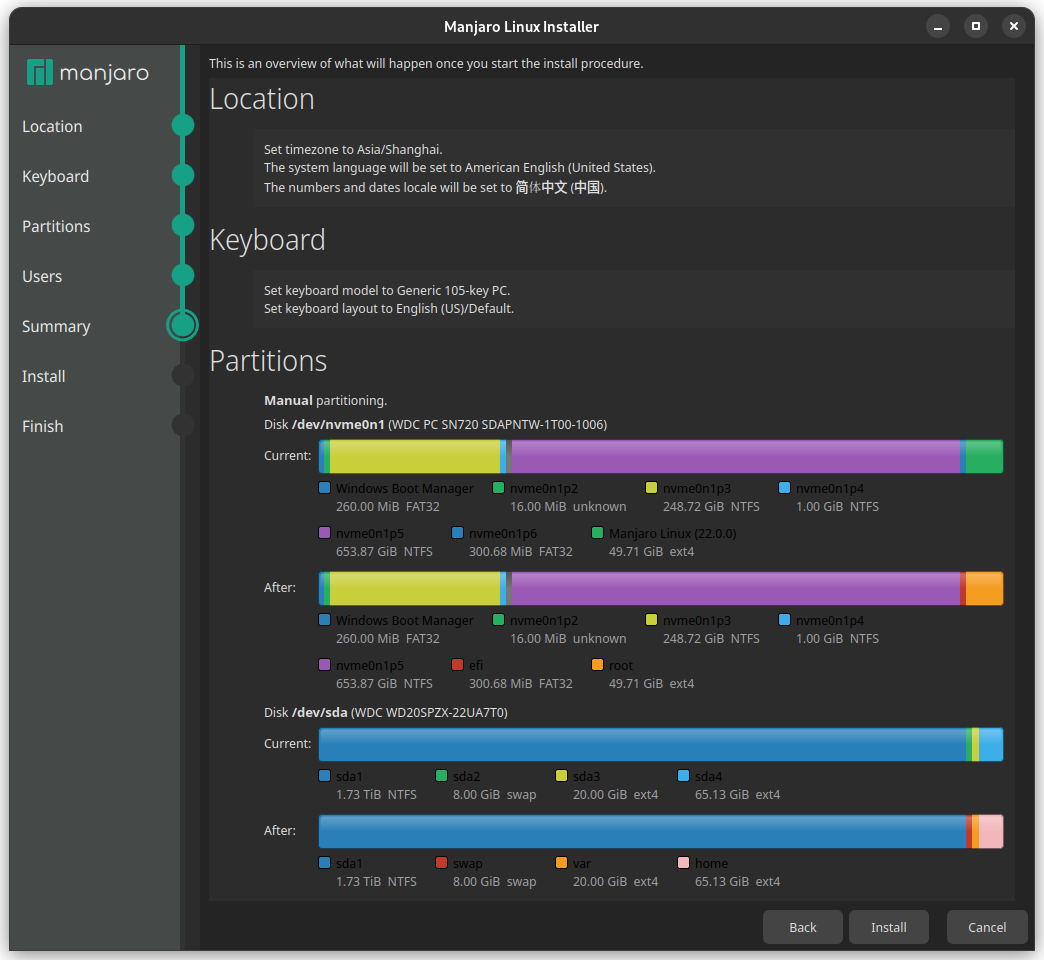The height and width of the screenshot is (960, 1044).
Task: Click the Partitions heading in the summary
Action: pos(268,361)
